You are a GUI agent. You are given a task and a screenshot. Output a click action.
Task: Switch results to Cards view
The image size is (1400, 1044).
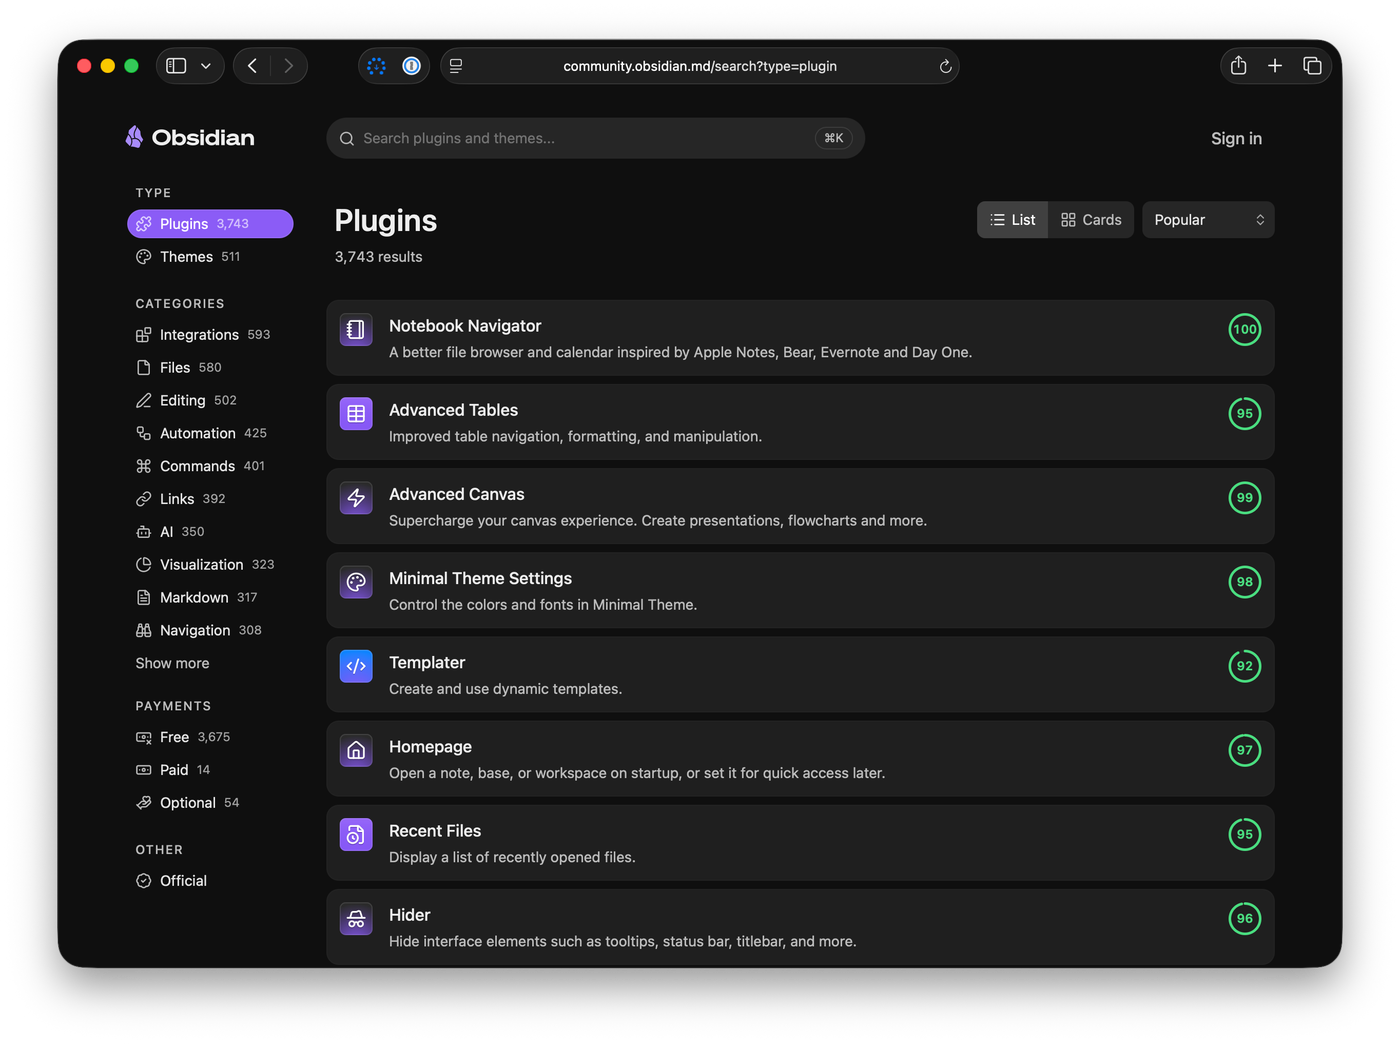click(x=1091, y=220)
